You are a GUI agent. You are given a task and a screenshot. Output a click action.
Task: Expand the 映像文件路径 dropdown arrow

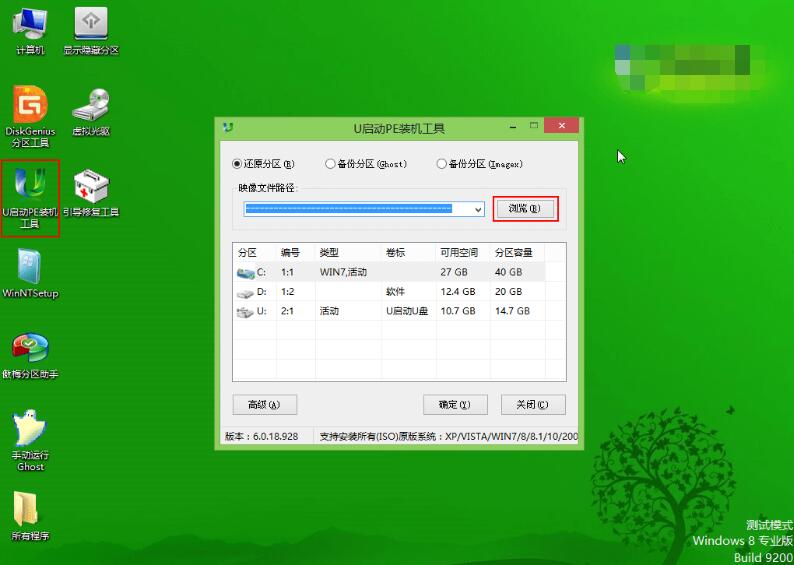pyautogui.click(x=478, y=209)
